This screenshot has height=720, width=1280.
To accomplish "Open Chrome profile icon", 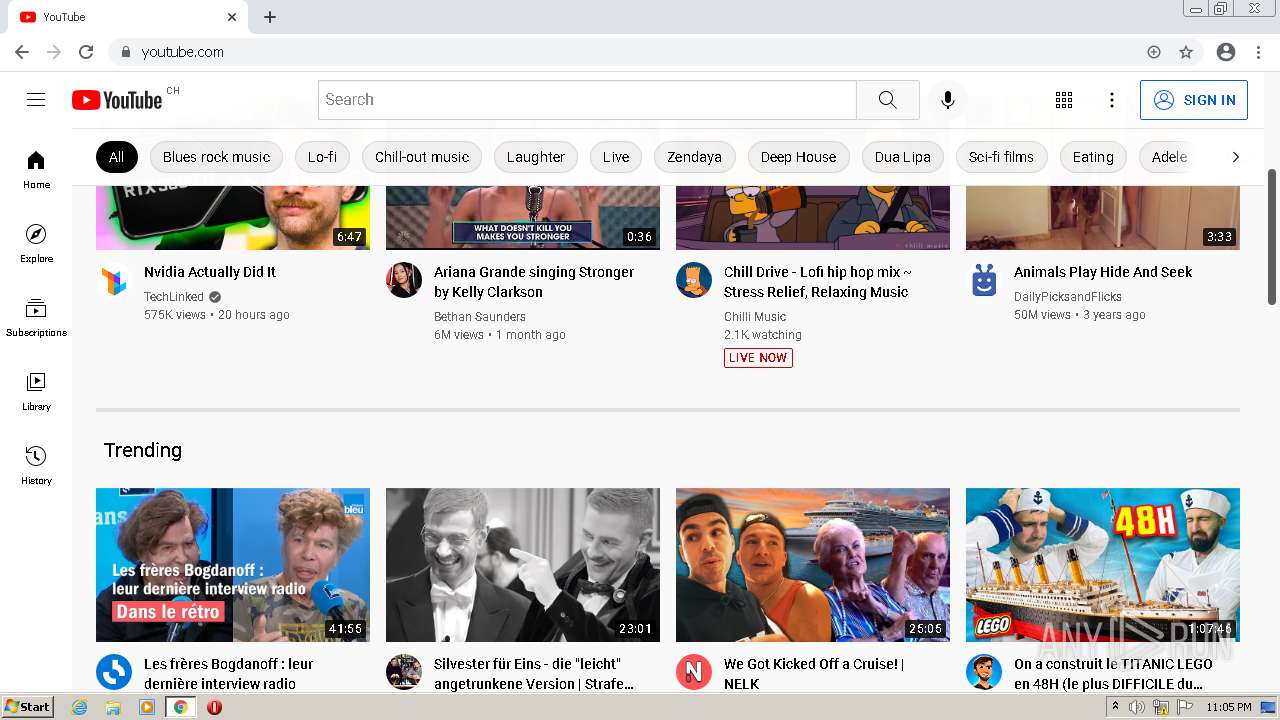I will click(x=1226, y=52).
